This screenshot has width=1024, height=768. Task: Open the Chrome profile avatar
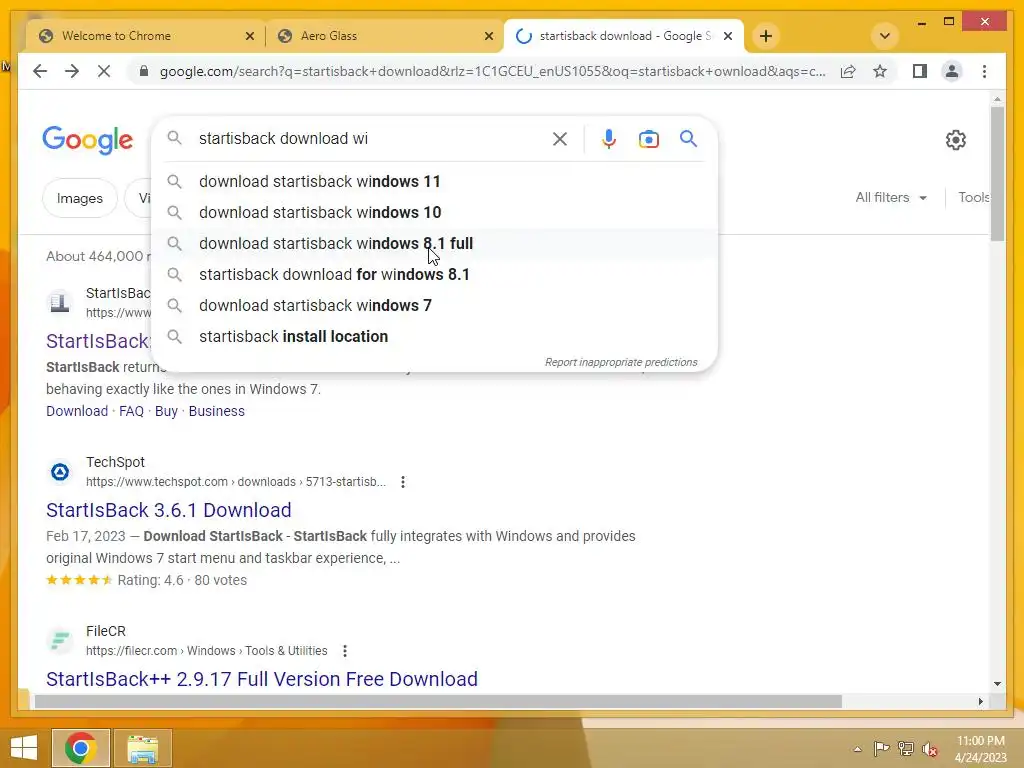point(952,71)
